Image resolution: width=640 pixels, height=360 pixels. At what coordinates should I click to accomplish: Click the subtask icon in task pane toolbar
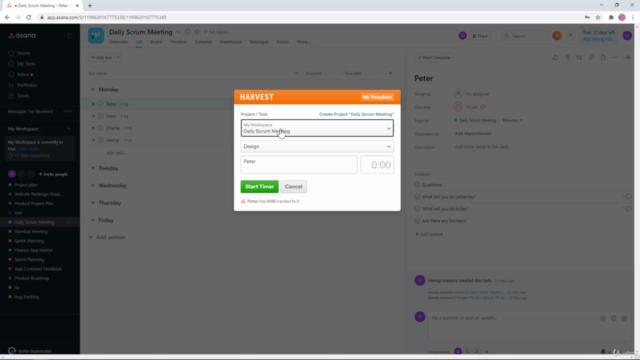tap(579, 58)
